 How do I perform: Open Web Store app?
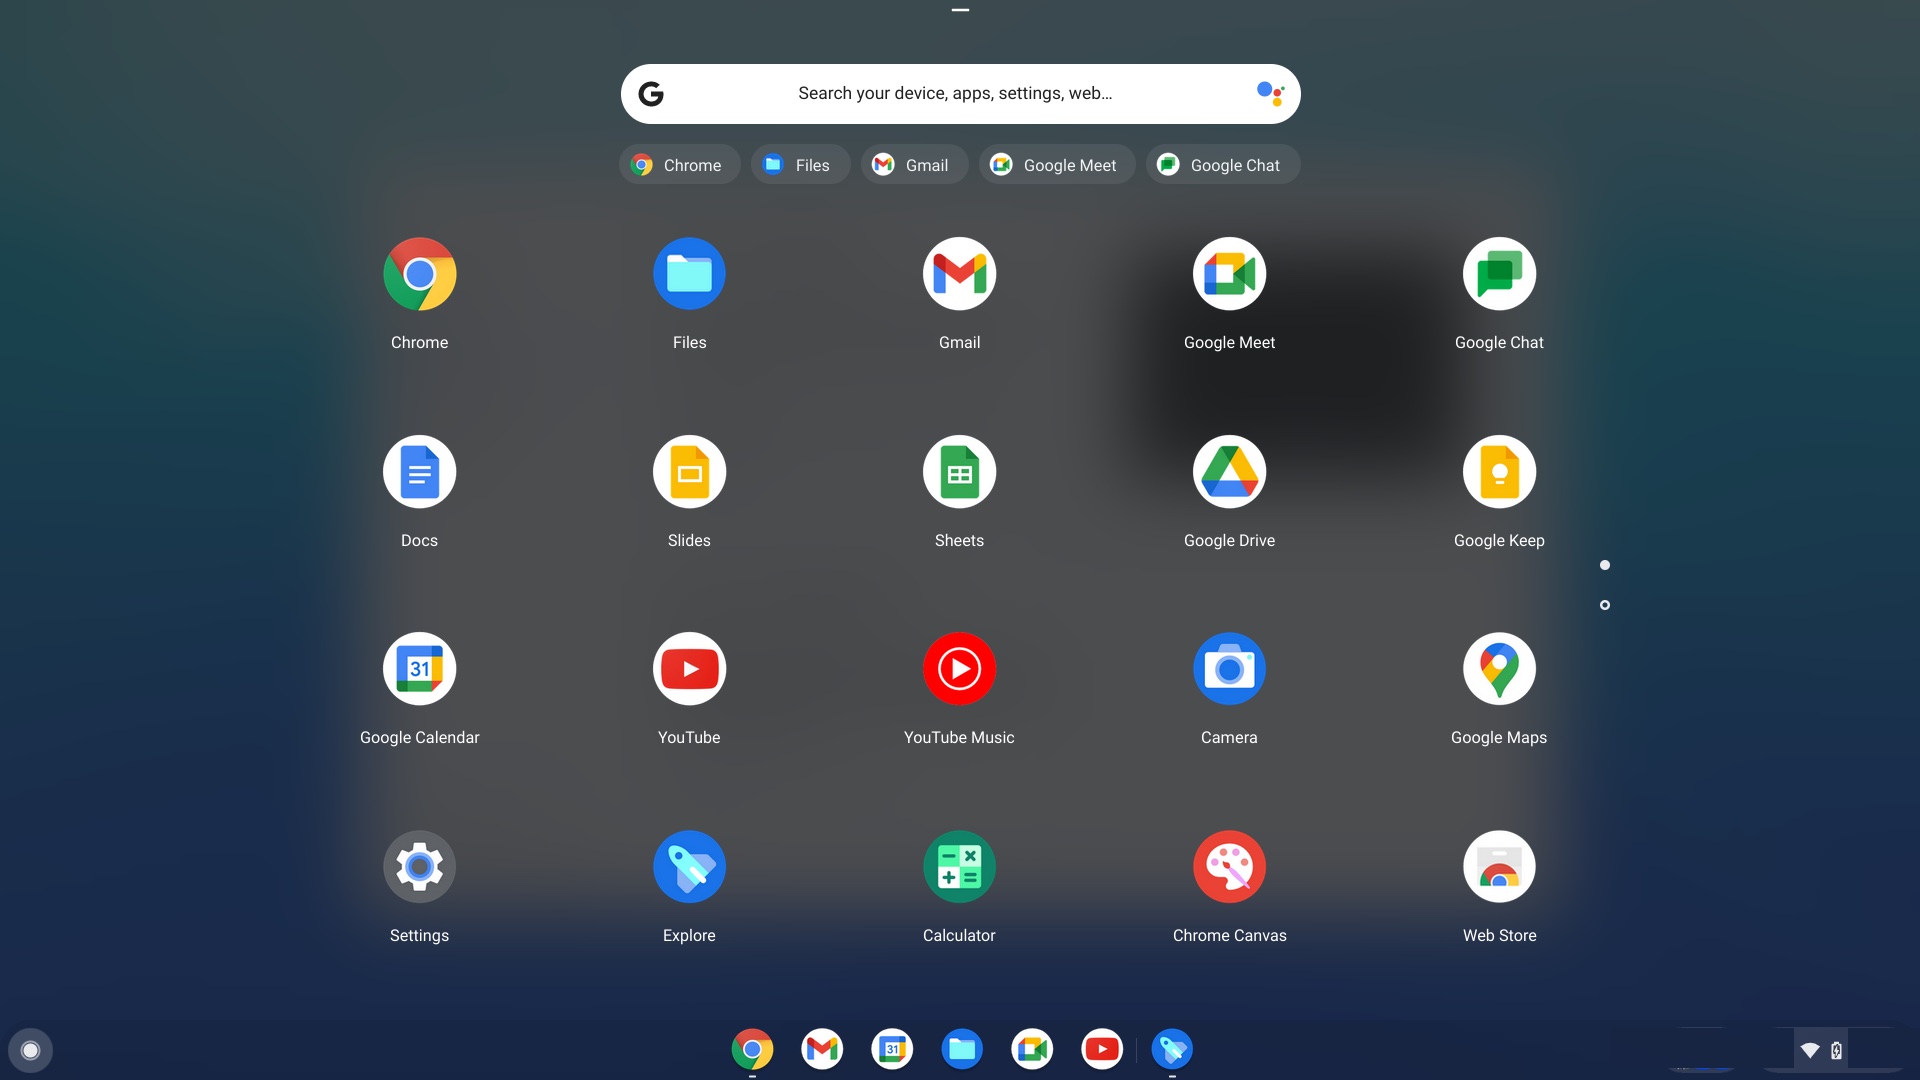(1499, 866)
